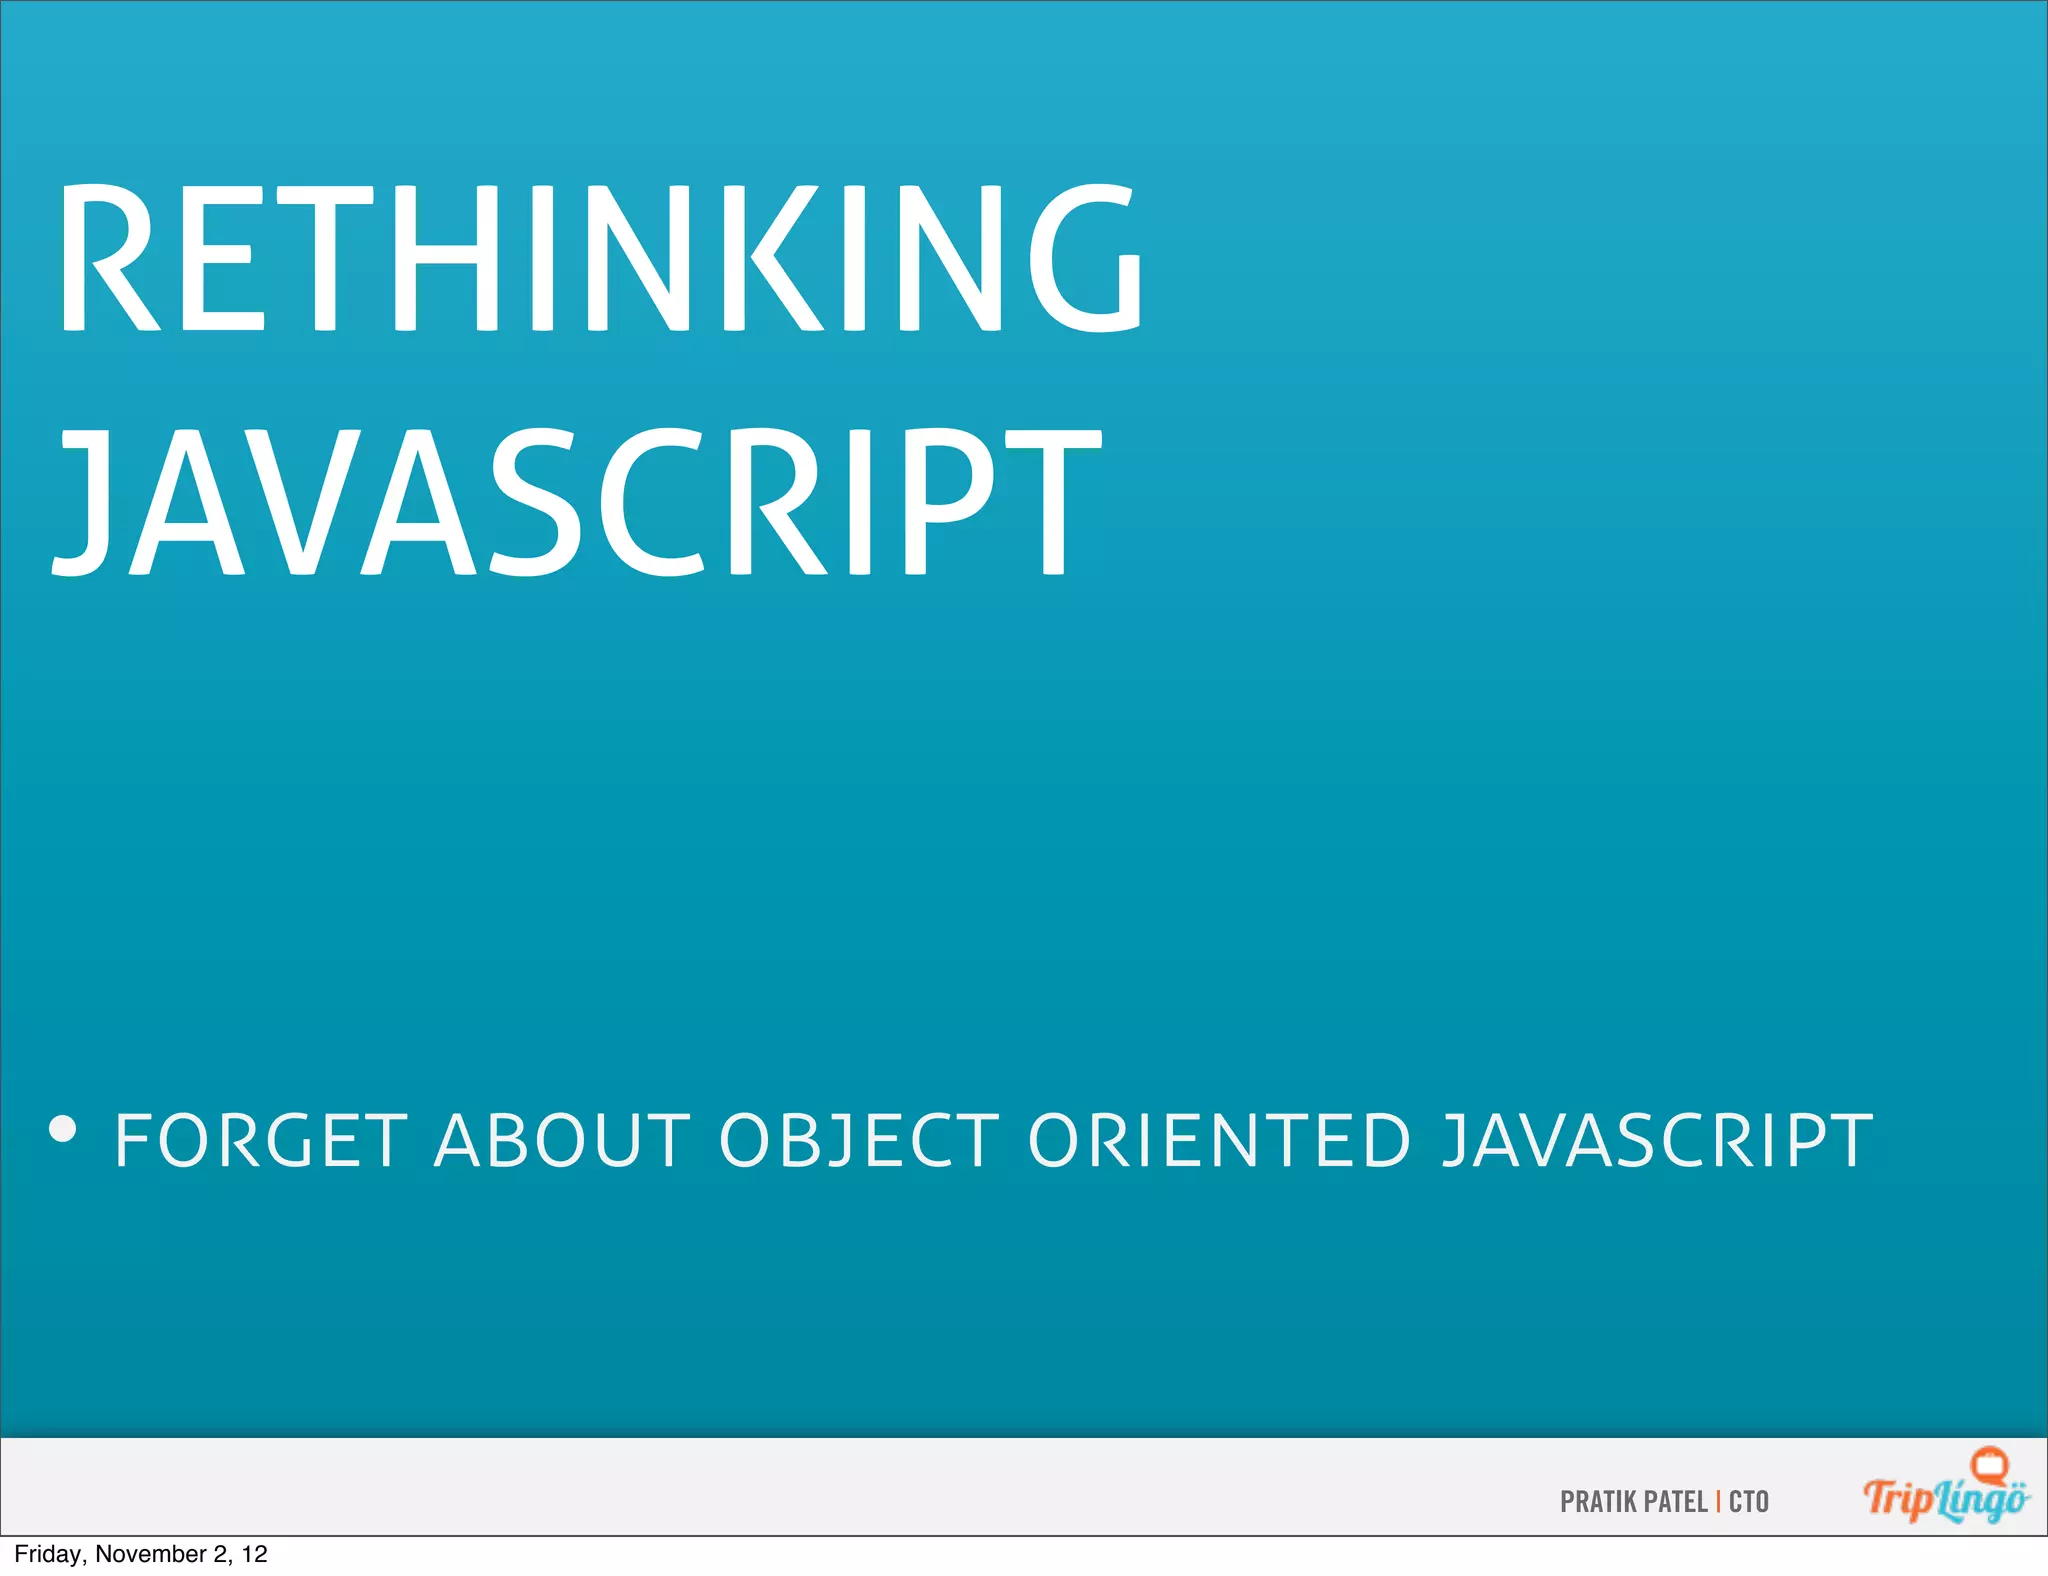Click the date 'Friday, November 2, 12'
The width and height of the screenshot is (2048, 1576).
click(x=141, y=1554)
